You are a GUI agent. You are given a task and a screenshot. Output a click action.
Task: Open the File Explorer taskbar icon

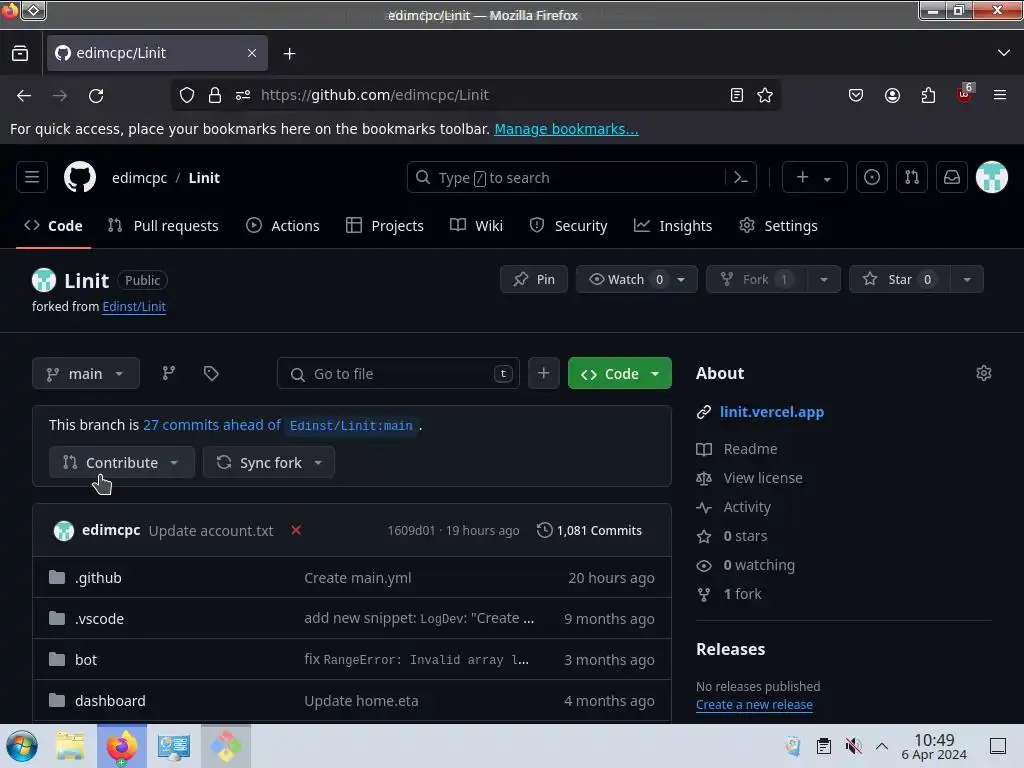tap(70, 746)
